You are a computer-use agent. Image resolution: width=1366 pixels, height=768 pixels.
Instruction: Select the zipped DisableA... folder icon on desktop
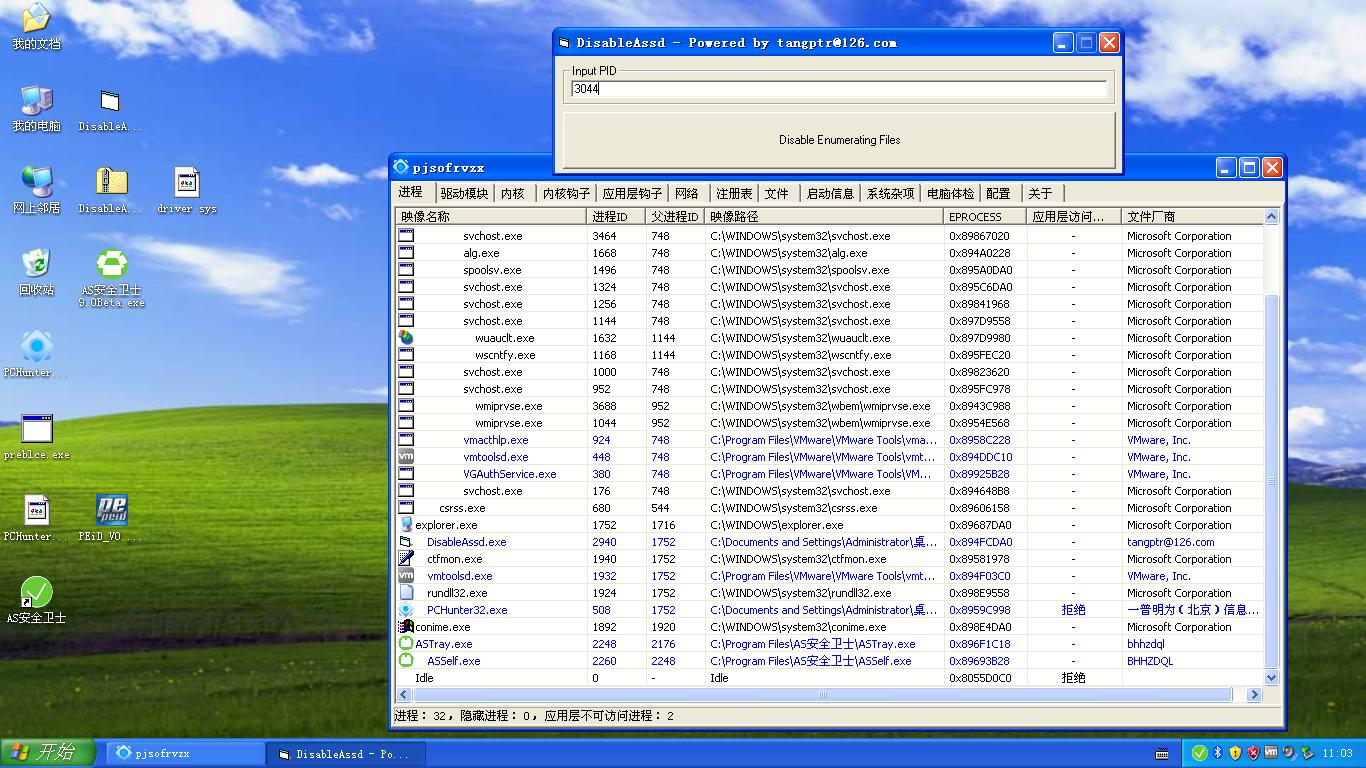tap(111, 182)
